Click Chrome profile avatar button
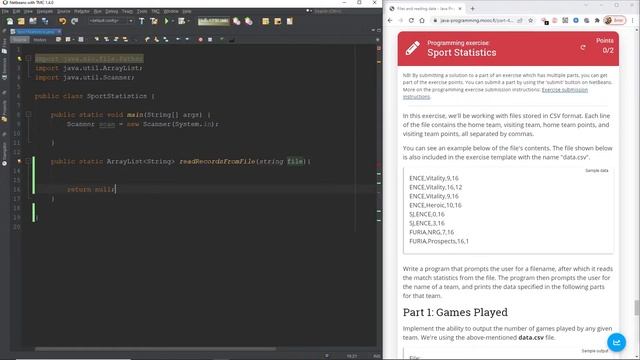 pyautogui.click(x=615, y=20)
